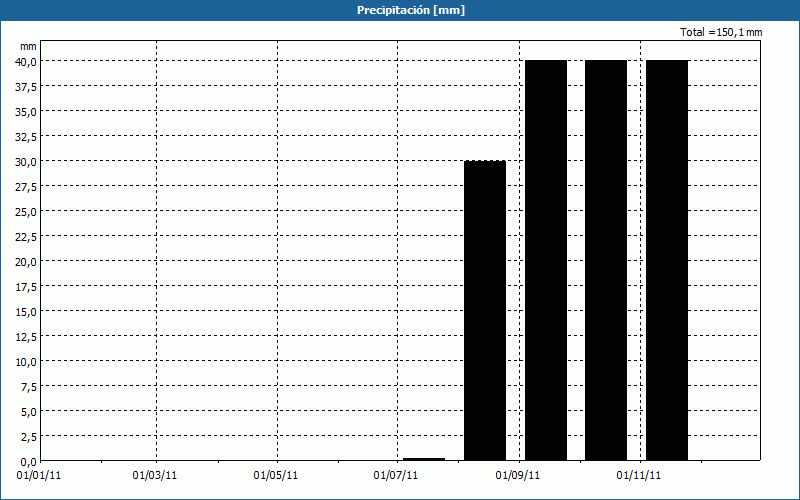Click the 37,5 value on the y-axis

(26, 87)
